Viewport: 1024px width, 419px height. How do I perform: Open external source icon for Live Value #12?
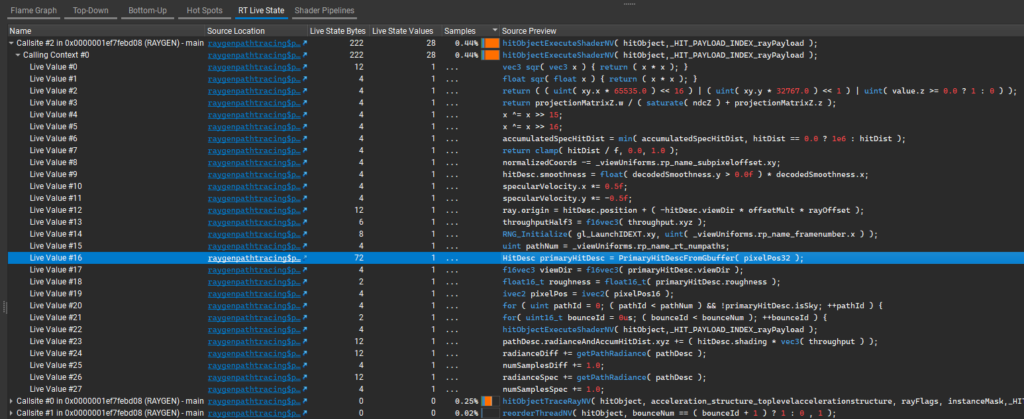coord(304,210)
